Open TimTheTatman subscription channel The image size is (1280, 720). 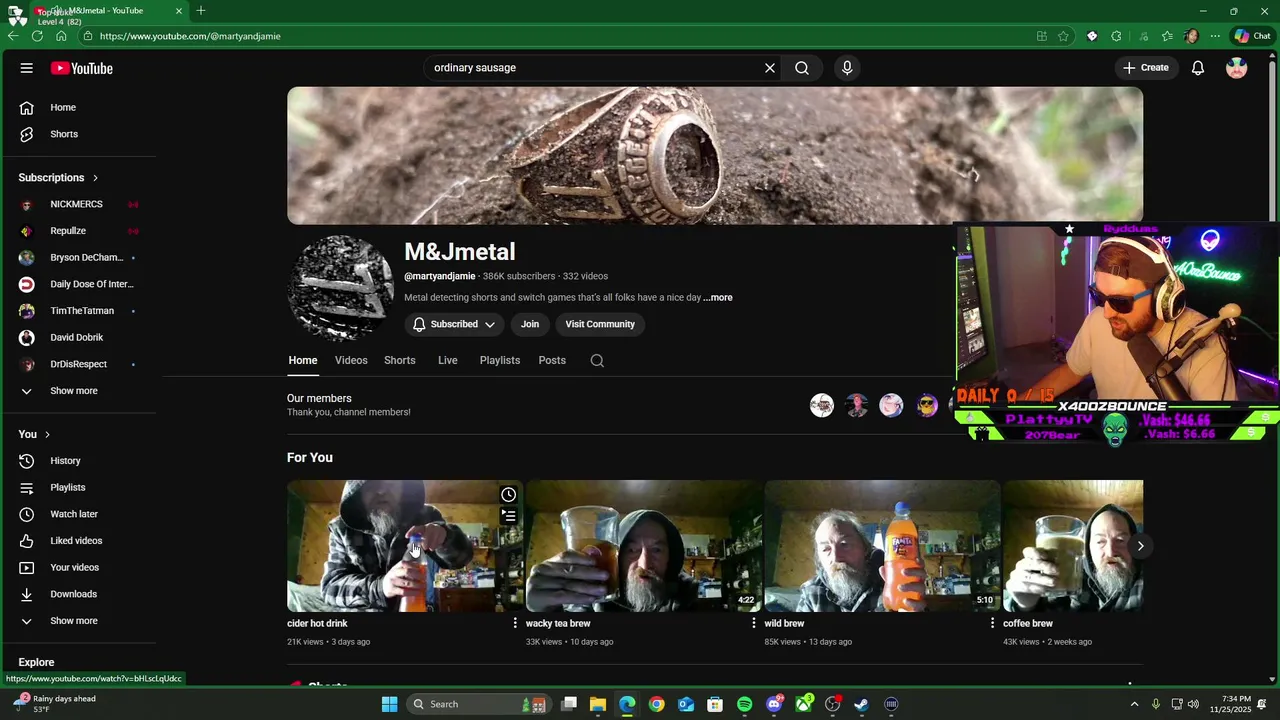pyautogui.click(x=80, y=311)
